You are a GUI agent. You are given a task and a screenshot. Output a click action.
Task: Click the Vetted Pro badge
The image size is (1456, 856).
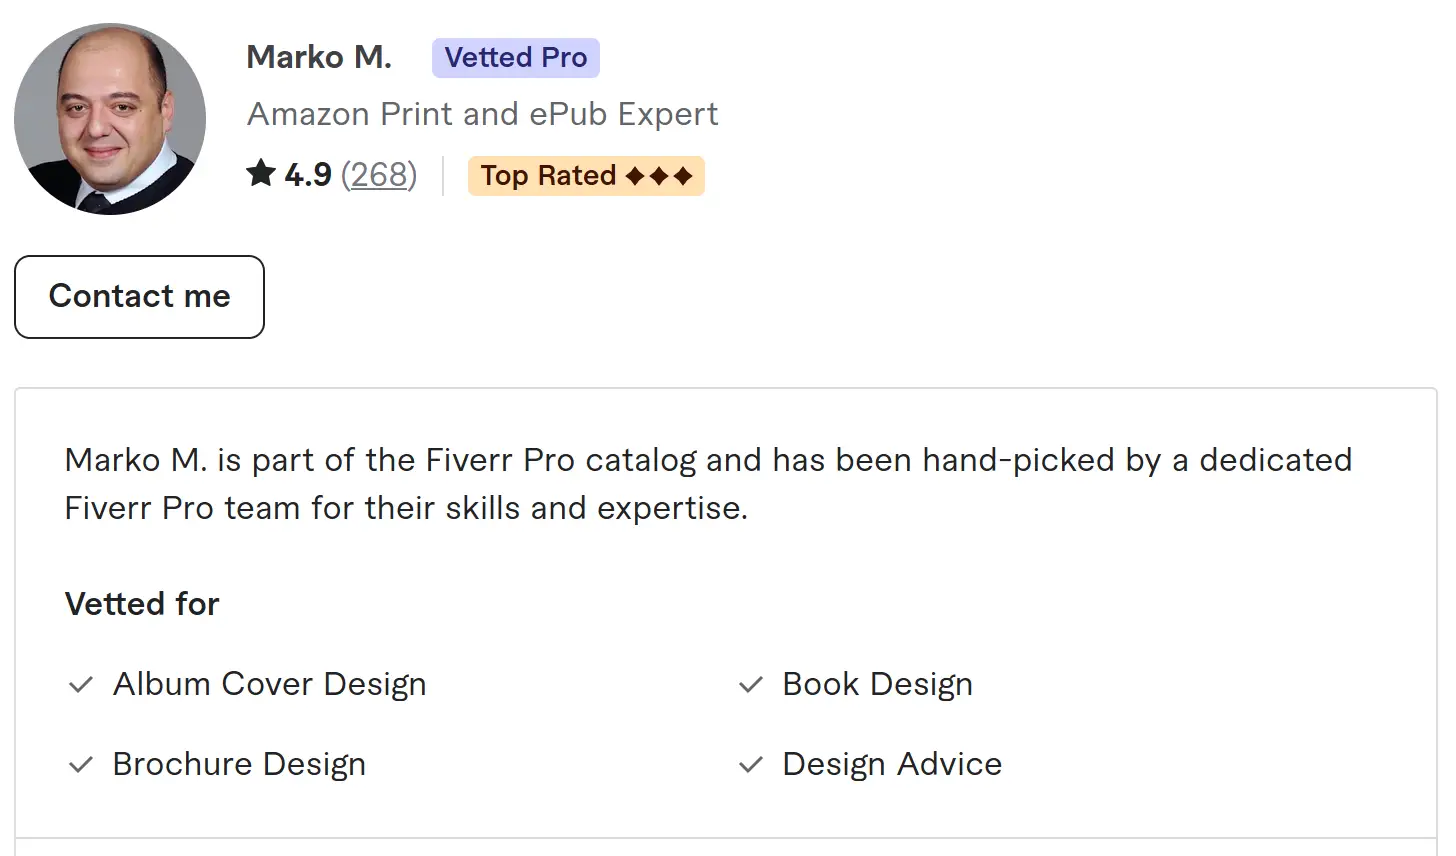pos(516,58)
